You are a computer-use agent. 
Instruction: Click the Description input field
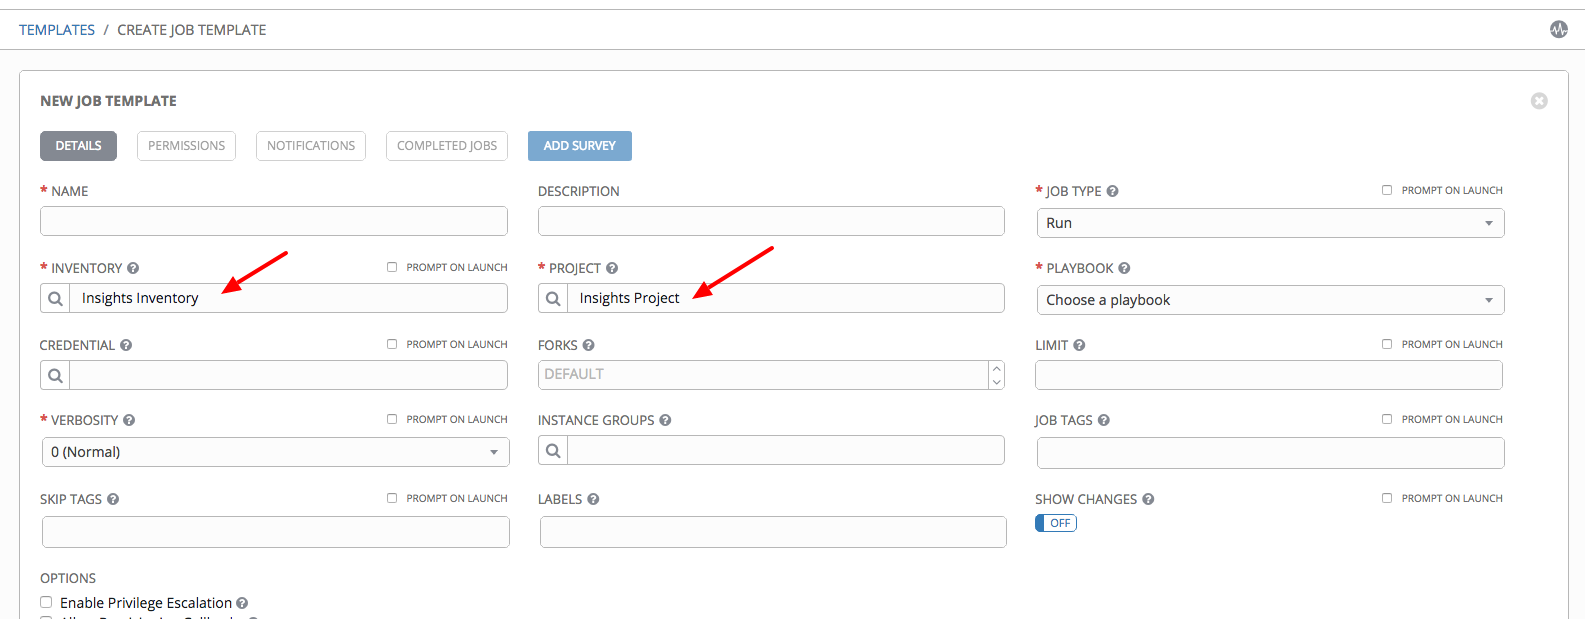coord(771,221)
